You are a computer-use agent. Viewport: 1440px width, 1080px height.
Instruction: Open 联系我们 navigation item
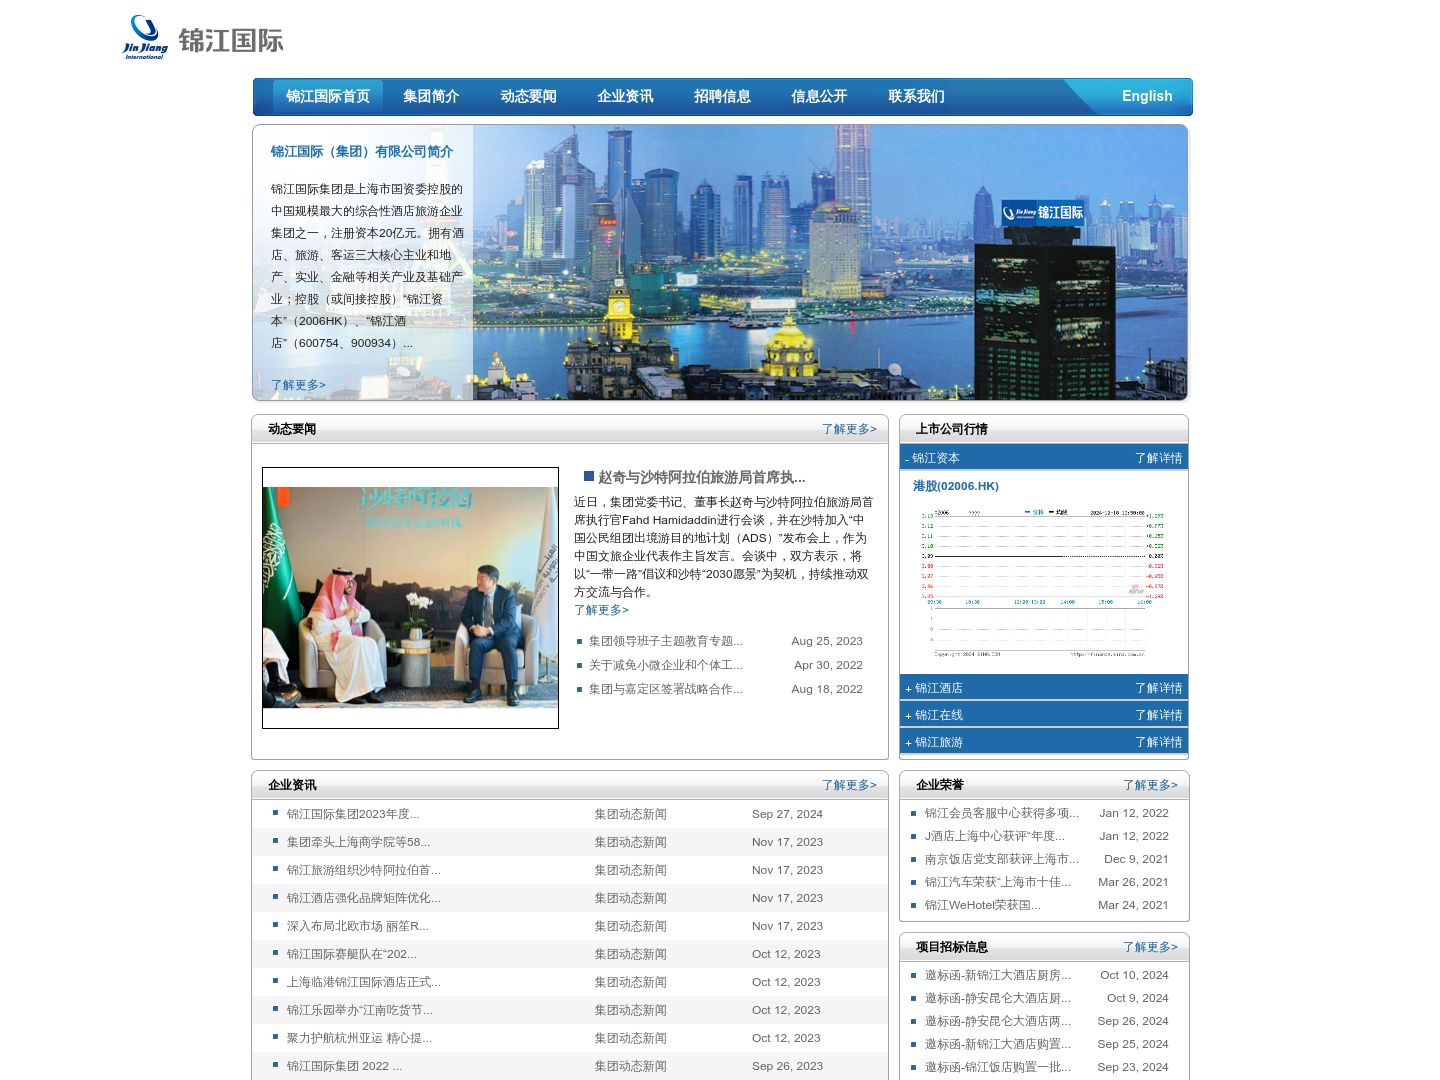(x=916, y=96)
